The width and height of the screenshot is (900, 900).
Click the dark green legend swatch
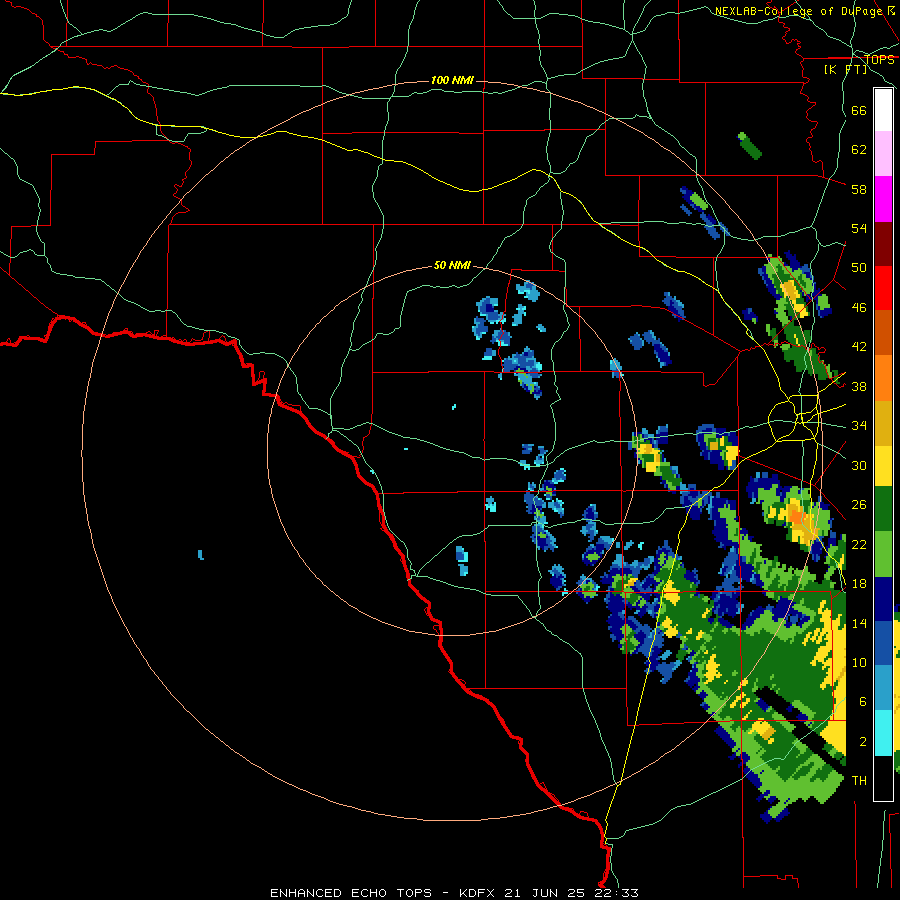click(x=883, y=509)
